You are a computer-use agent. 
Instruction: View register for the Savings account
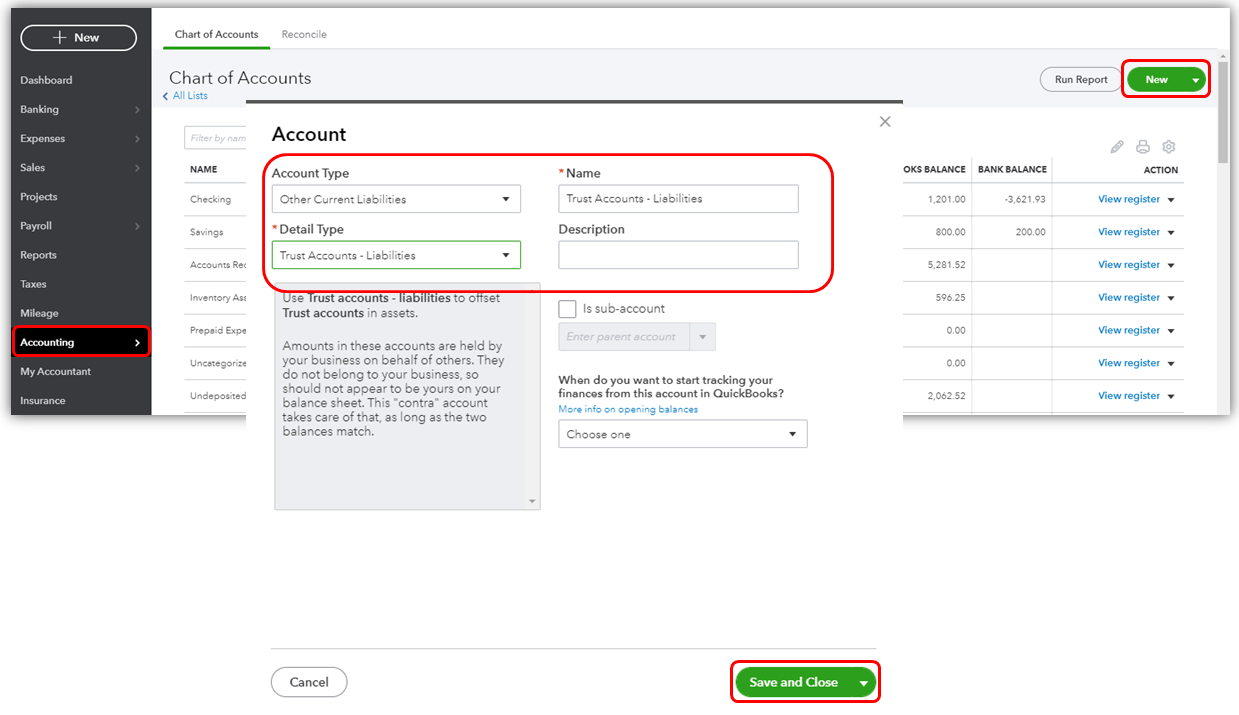[1129, 232]
